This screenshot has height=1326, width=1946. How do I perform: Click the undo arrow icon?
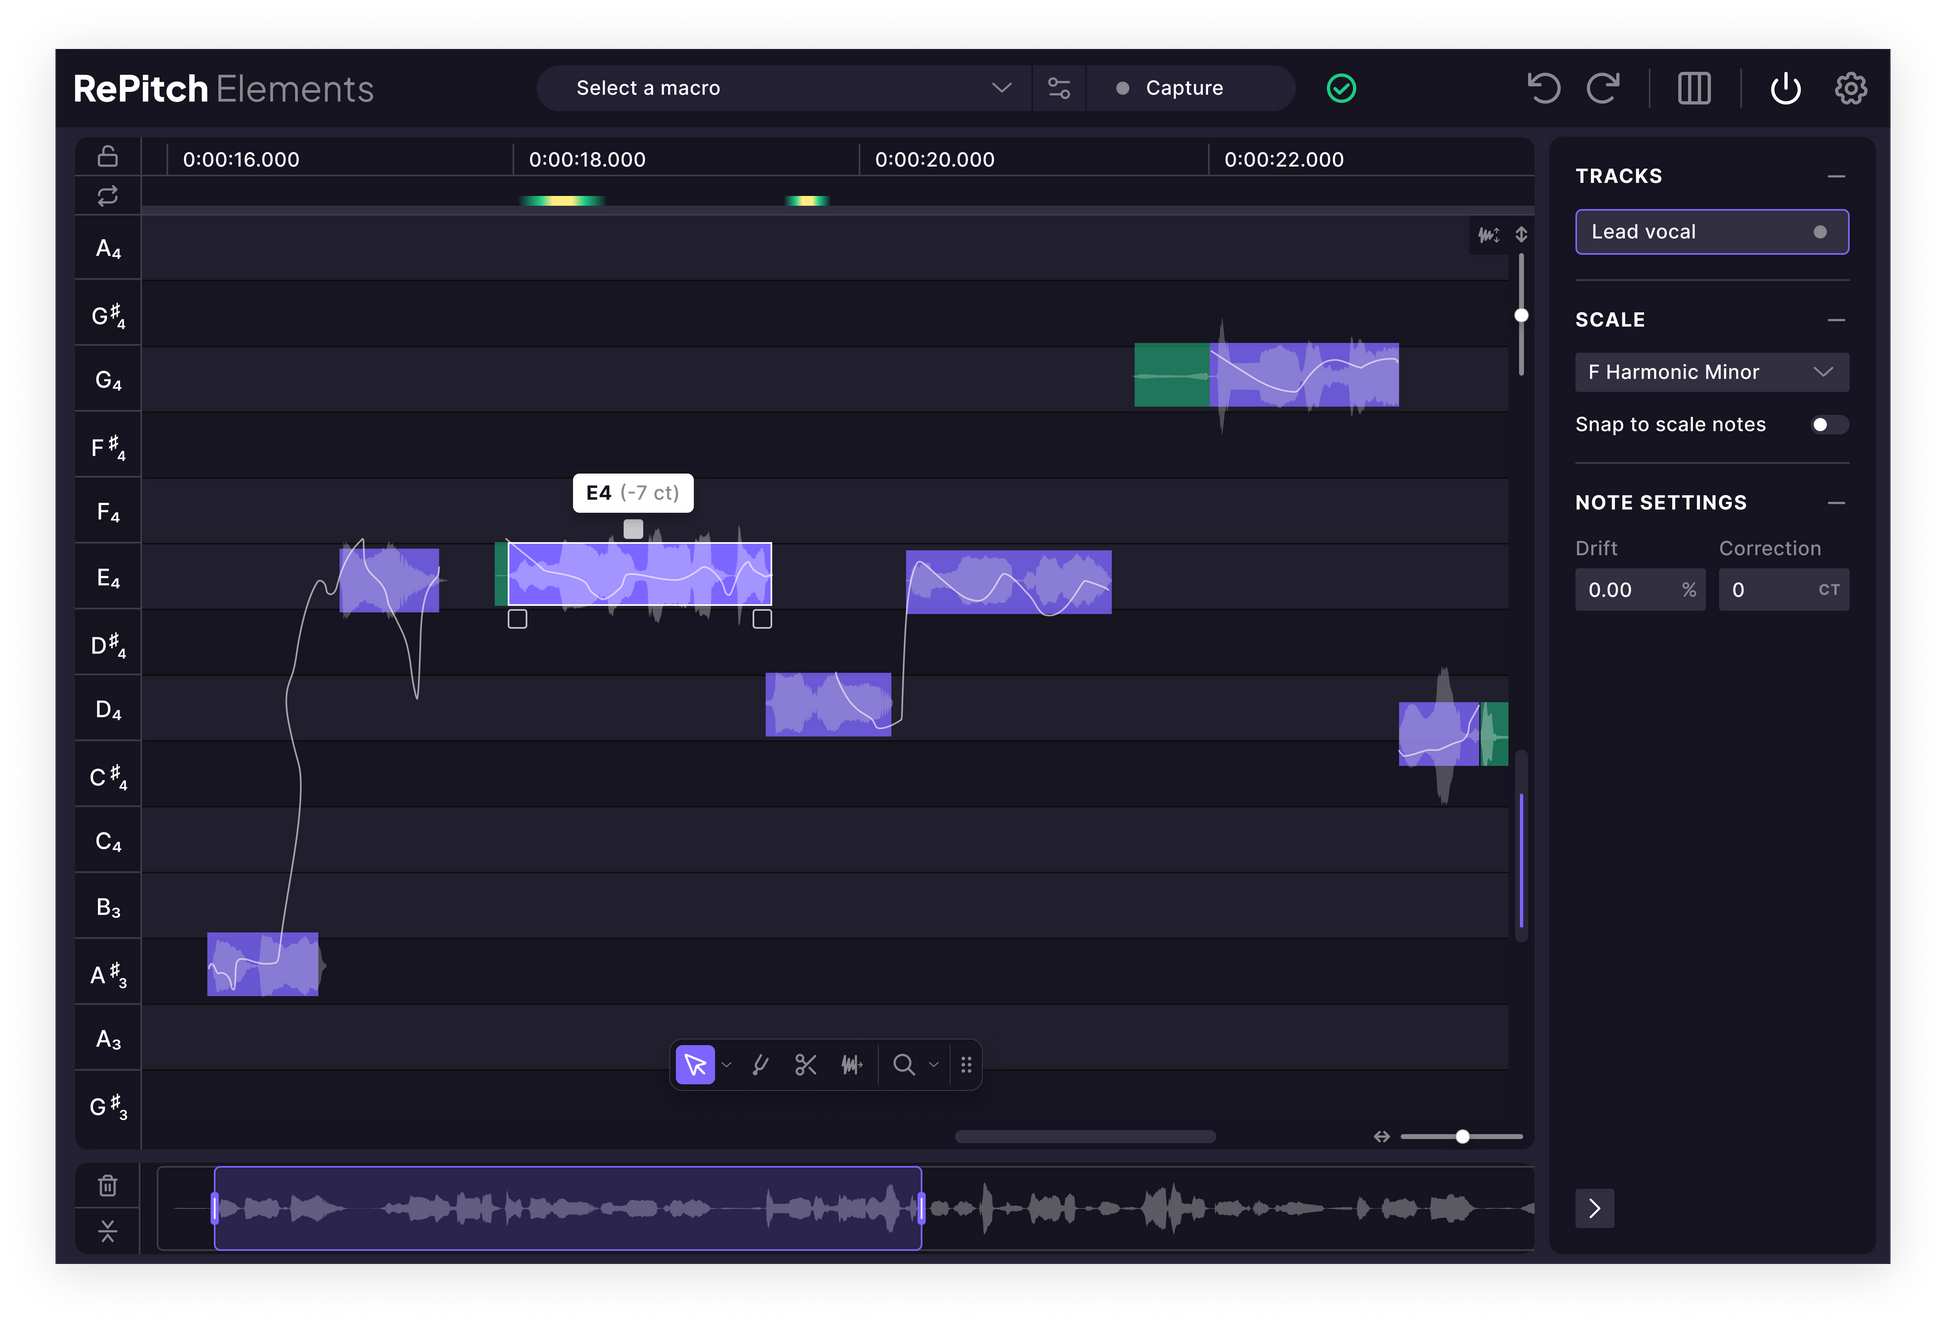[x=1543, y=88]
